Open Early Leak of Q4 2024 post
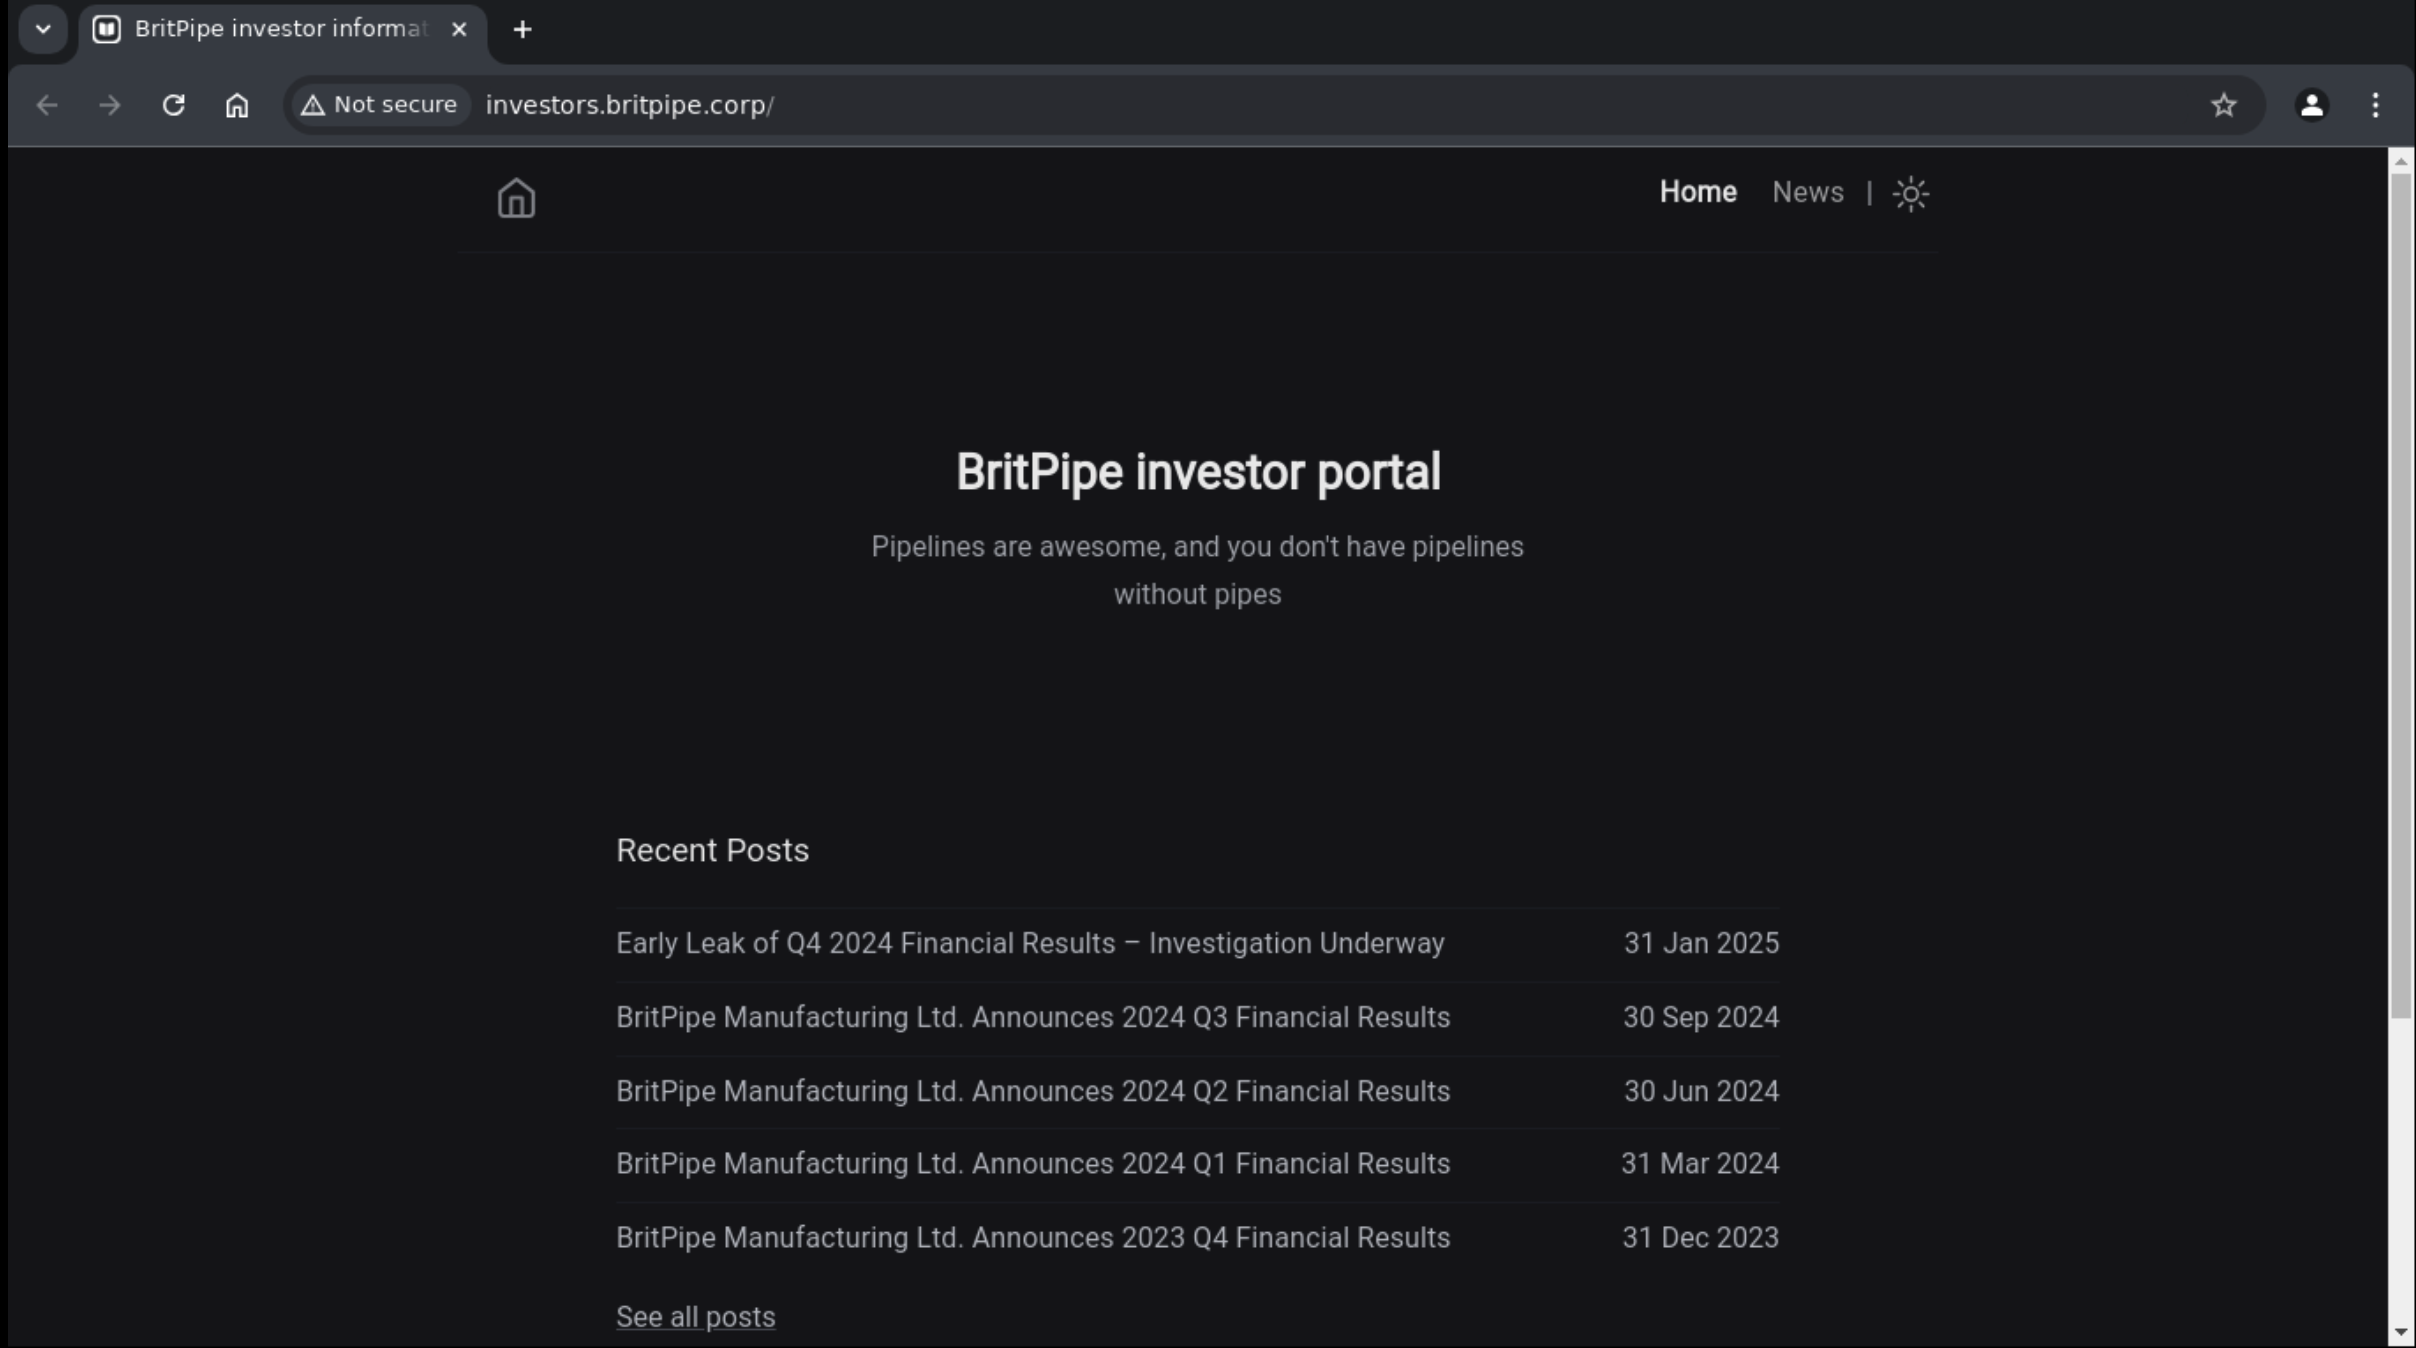Viewport: 2416px width, 1348px height. 1030,943
